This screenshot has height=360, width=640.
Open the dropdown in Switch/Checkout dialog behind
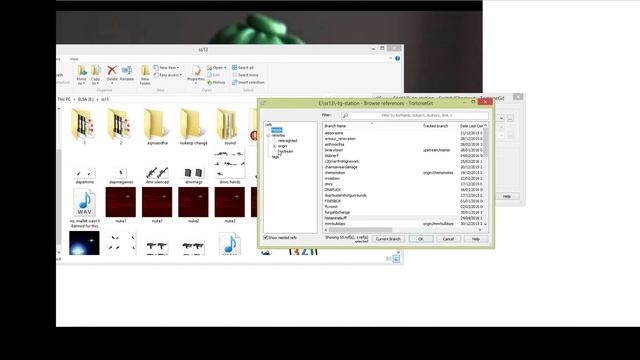pos(501,118)
